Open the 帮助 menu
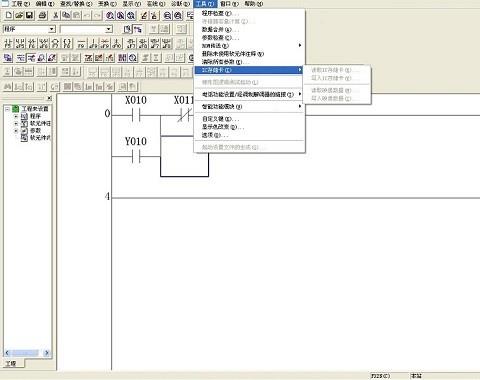480x380 pixels. click(x=254, y=4)
